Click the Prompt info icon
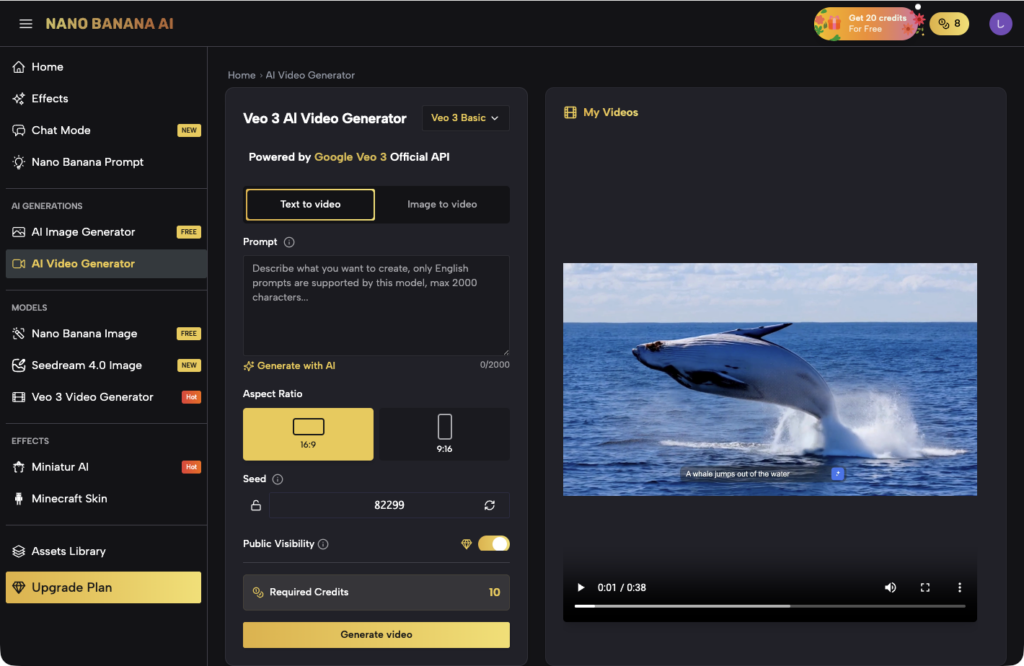The width and height of the screenshot is (1024, 666). point(289,242)
